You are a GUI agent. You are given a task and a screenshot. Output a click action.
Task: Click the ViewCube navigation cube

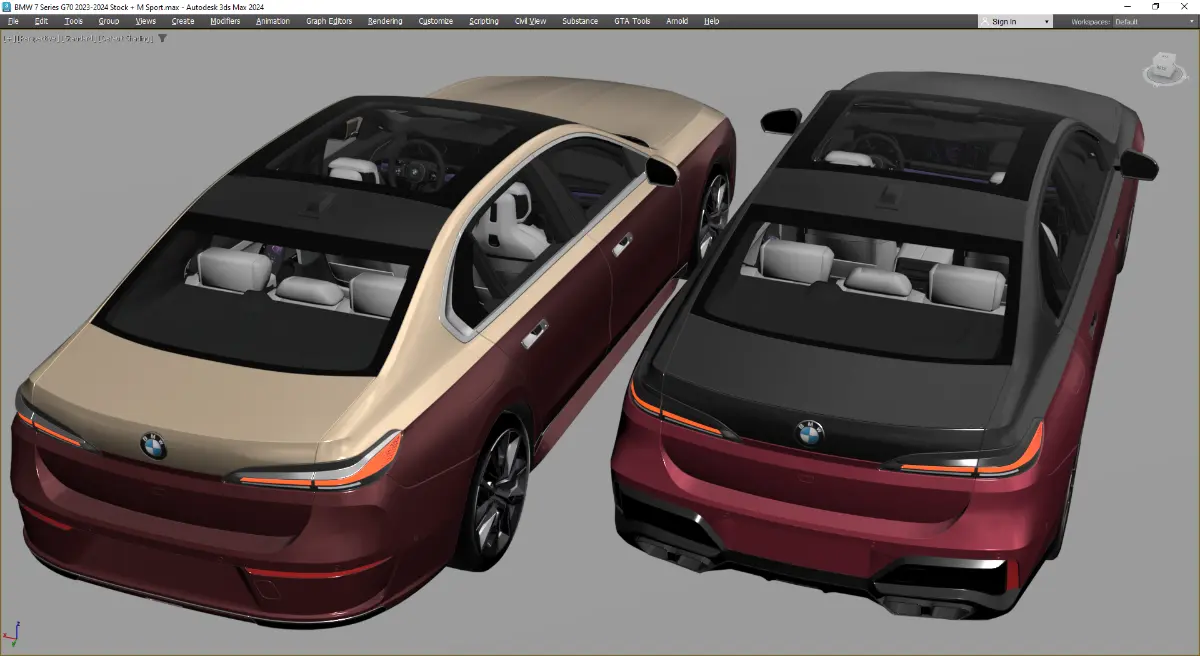pos(1163,68)
